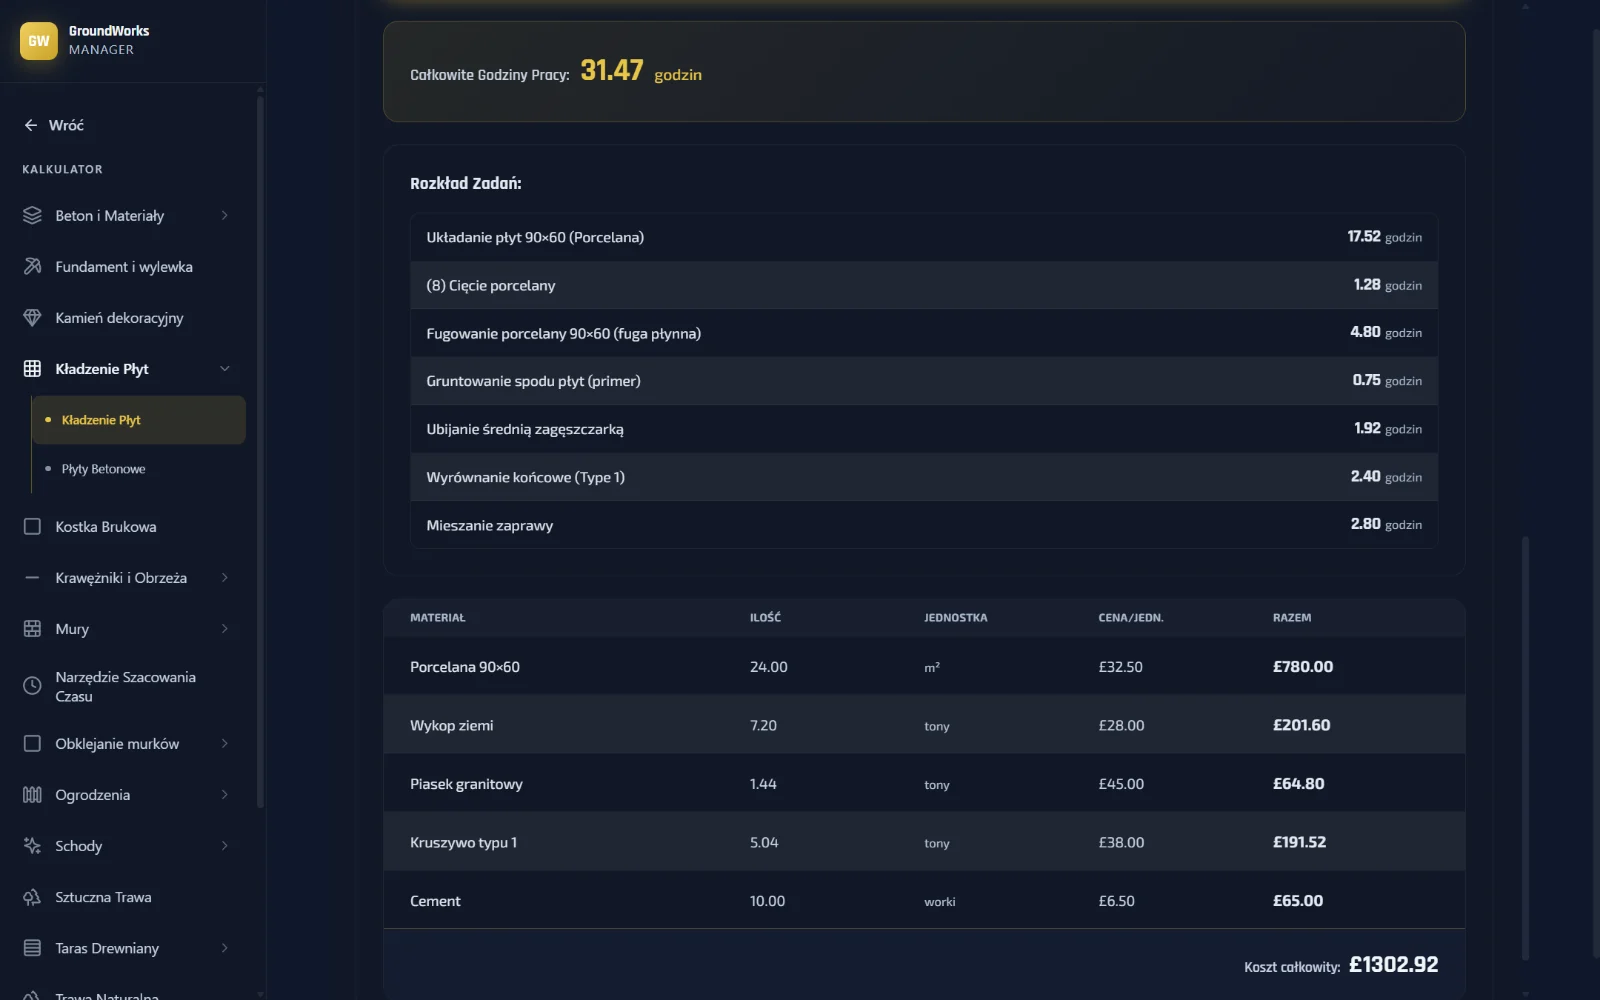Expand the Mury submenu chevron

(224, 628)
